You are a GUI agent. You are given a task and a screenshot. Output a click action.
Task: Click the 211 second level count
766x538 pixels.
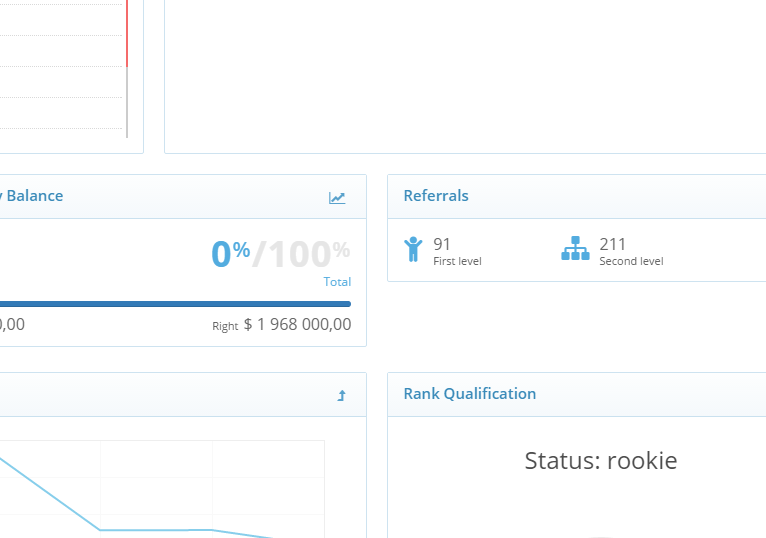click(x=612, y=244)
